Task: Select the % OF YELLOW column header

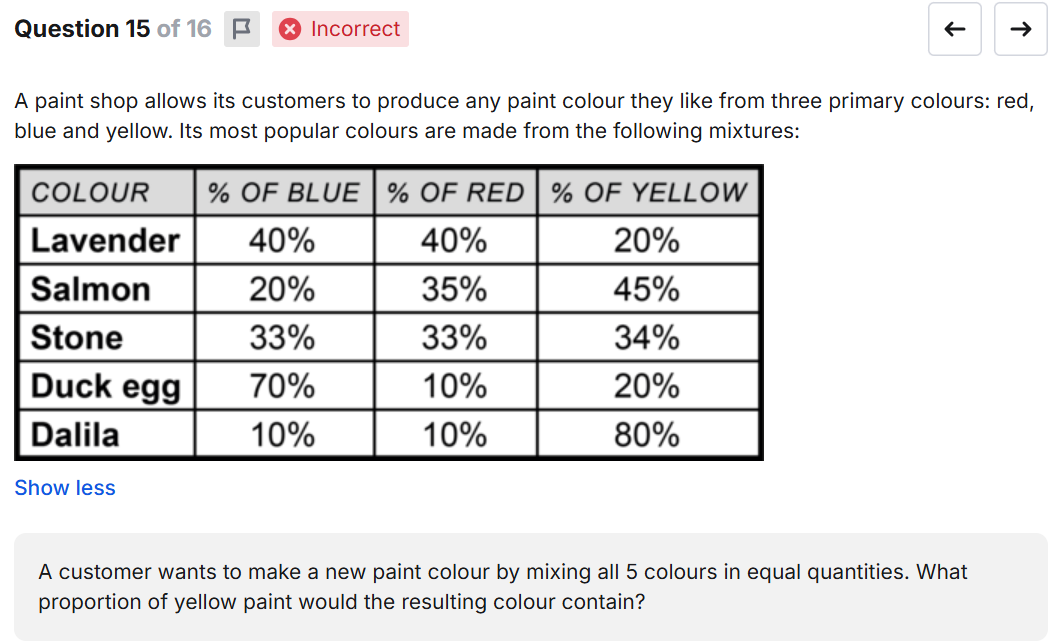Action: 648,193
